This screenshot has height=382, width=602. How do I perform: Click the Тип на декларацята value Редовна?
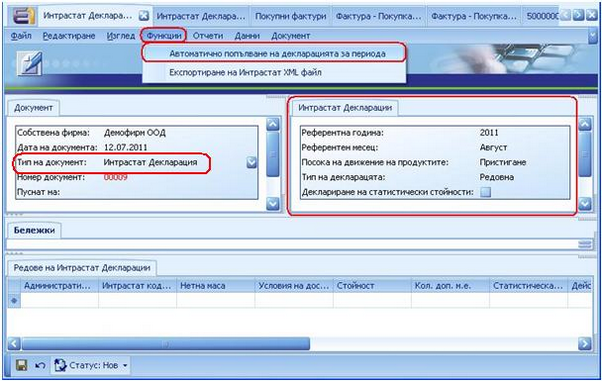click(x=497, y=177)
